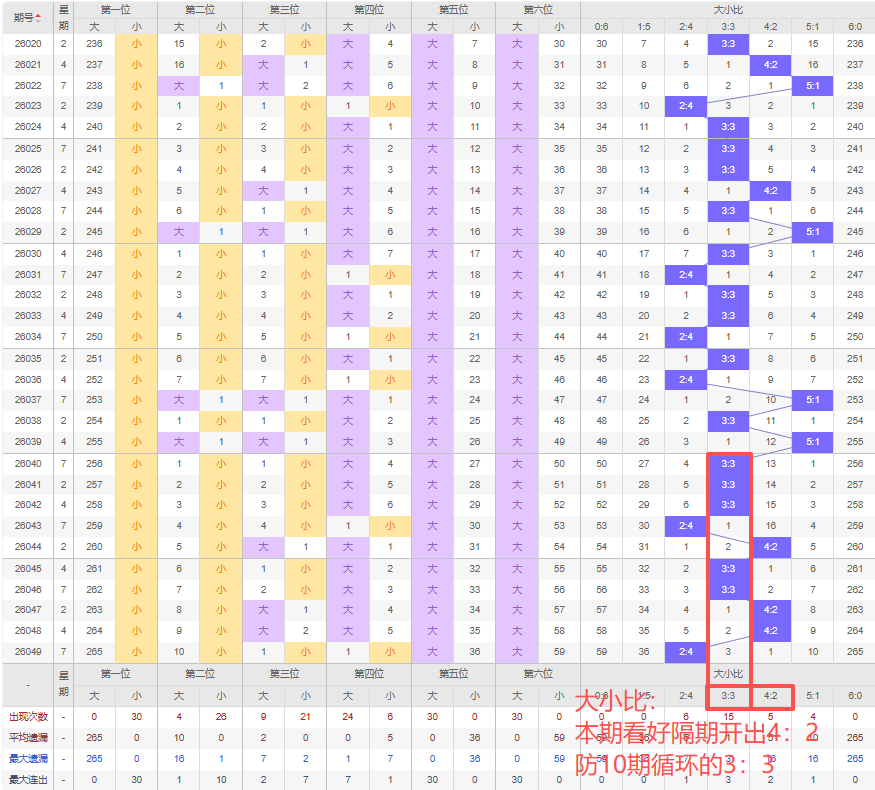Click the 大小比 header at top
The image size is (875, 790).
(728, 9)
